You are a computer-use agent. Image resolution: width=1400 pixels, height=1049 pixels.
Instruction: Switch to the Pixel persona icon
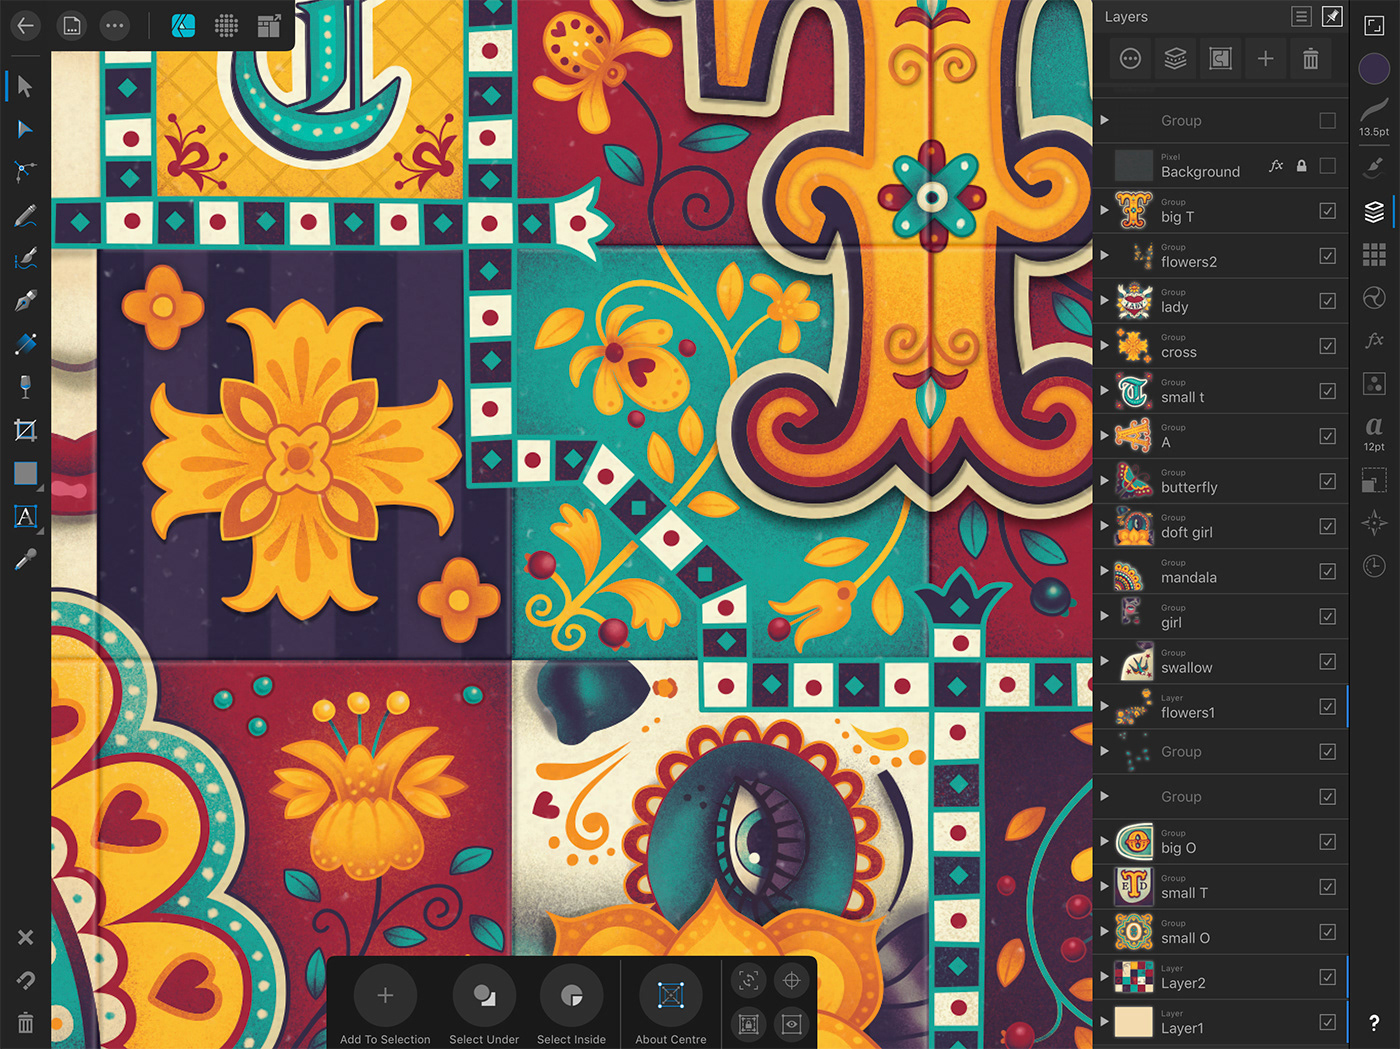pyautogui.click(x=226, y=26)
